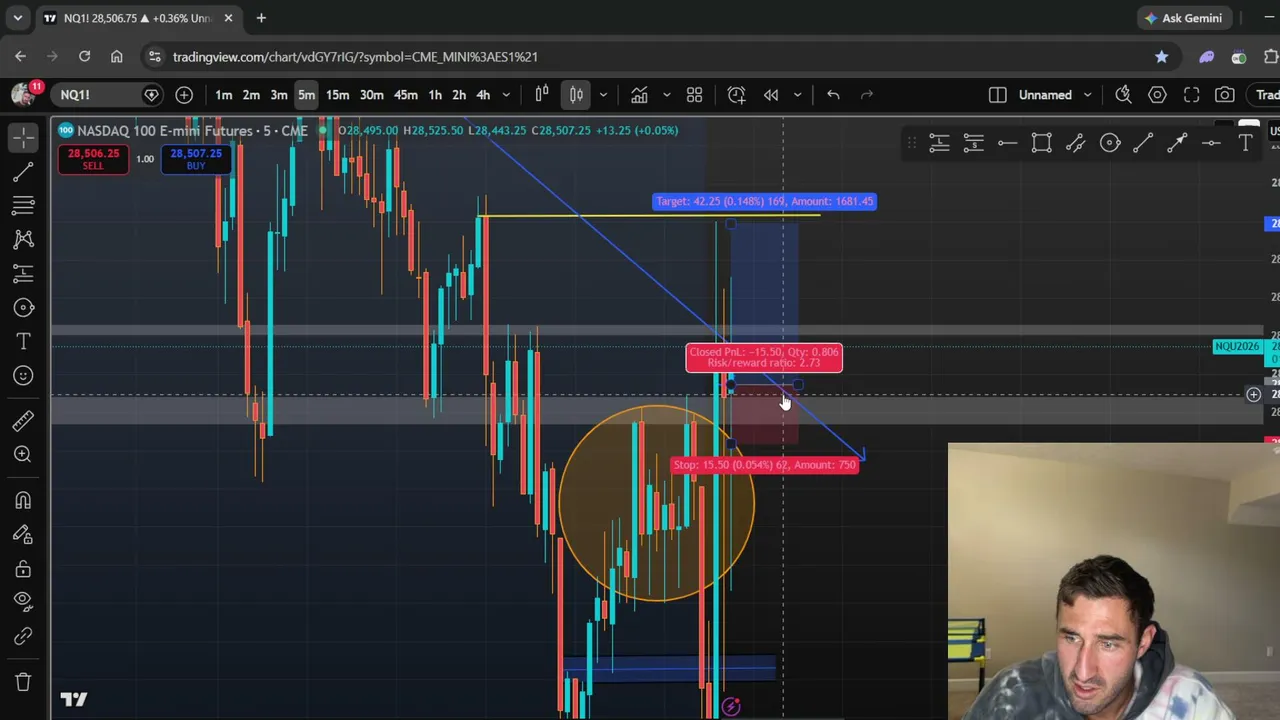The image size is (1280, 720).
Task: Select the 5m timeframe
Action: click(x=306, y=95)
